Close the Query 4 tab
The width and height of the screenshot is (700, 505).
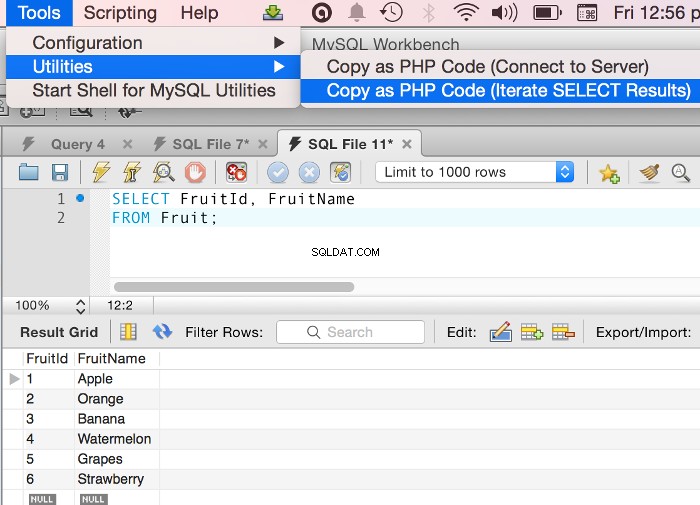pyautogui.click(x=128, y=144)
